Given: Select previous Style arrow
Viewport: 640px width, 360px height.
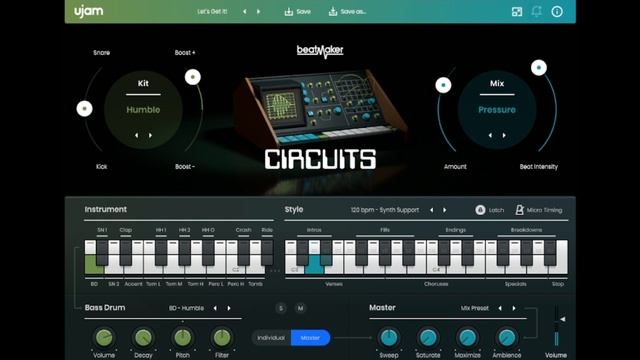Looking at the screenshot, I should [431, 210].
